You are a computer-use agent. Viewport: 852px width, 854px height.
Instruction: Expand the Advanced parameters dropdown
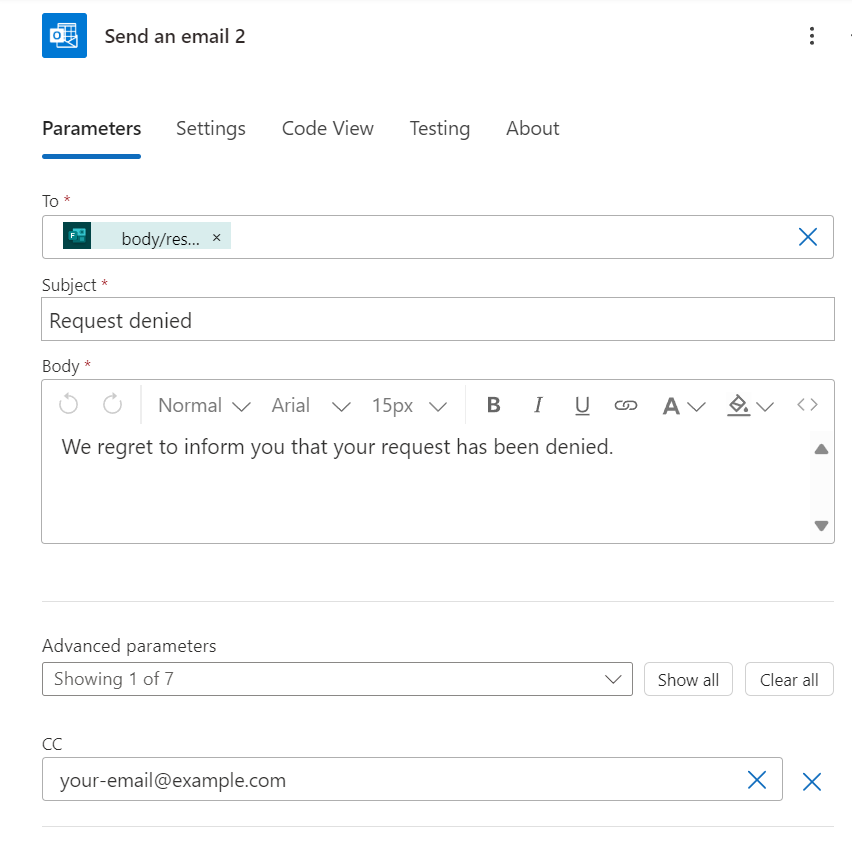click(x=613, y=679)
